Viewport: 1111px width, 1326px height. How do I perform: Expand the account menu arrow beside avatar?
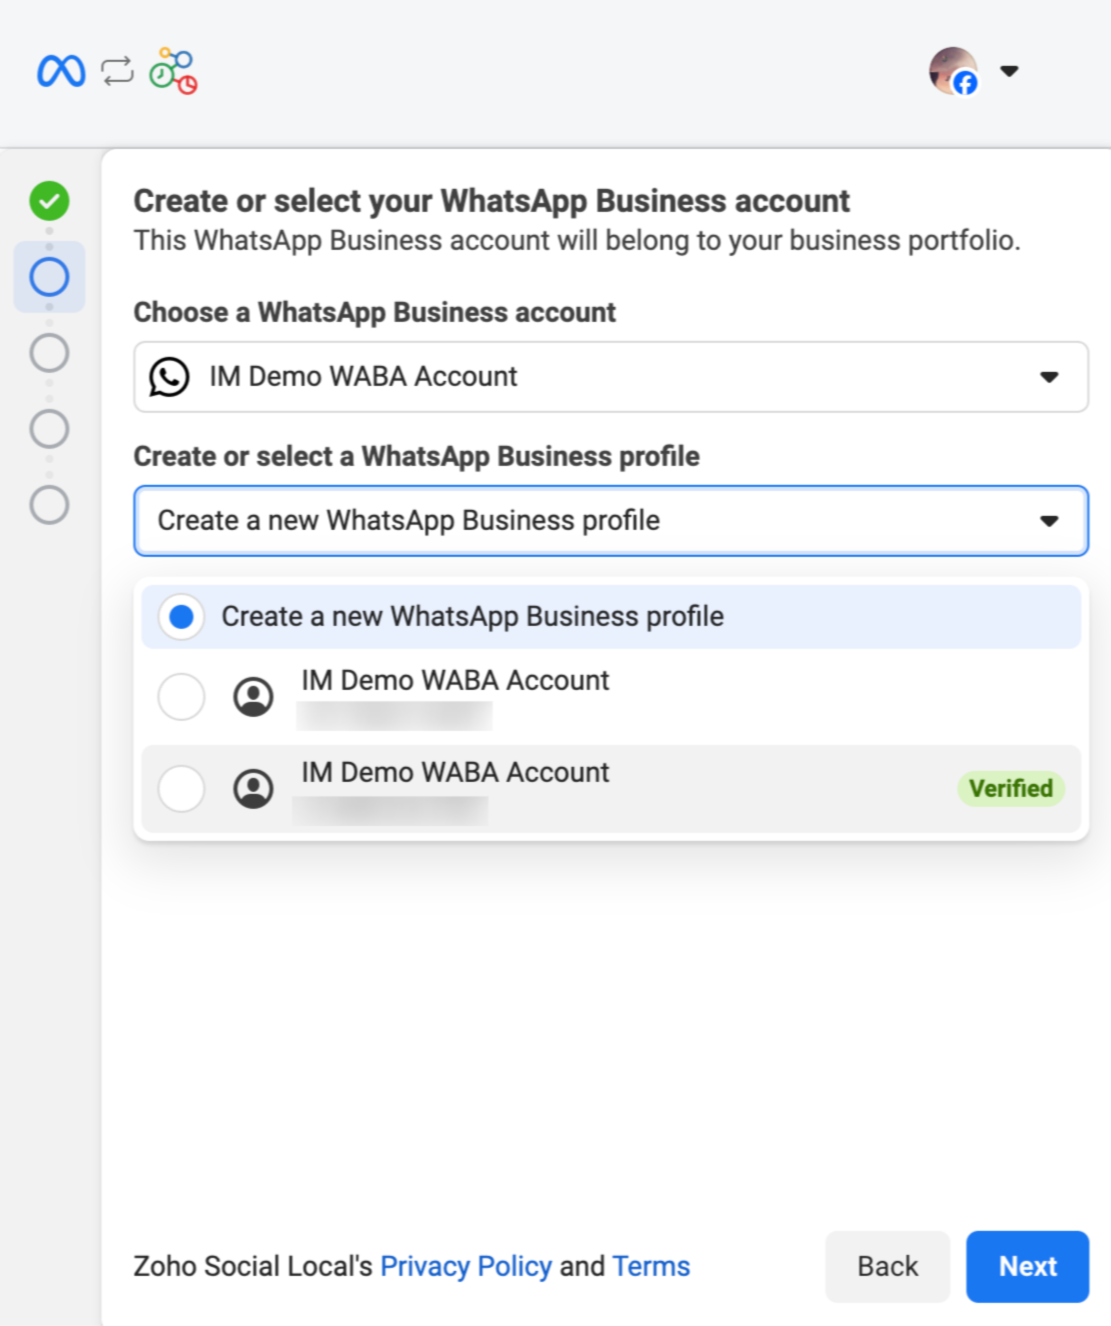pos(1009,71)
